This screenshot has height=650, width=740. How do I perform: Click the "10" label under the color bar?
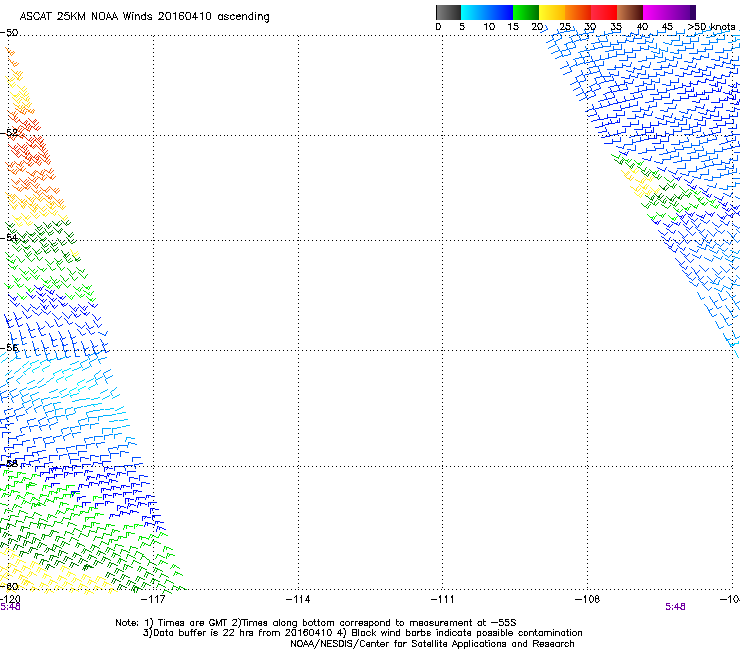489,27
